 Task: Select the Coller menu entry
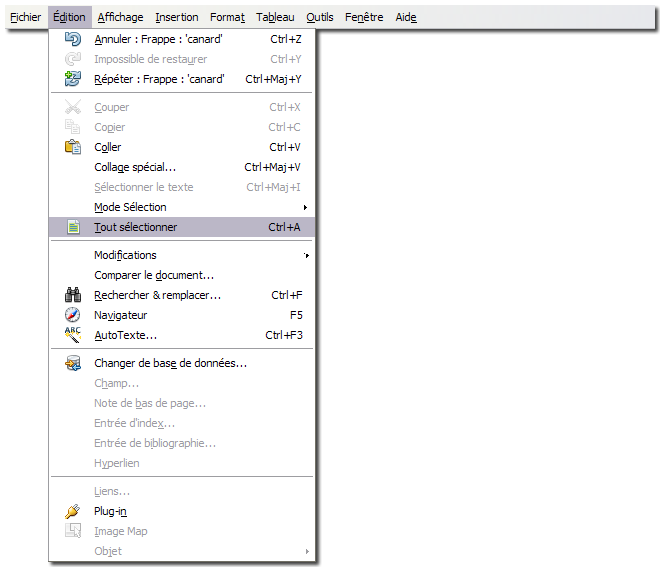(x=182, y=147)
